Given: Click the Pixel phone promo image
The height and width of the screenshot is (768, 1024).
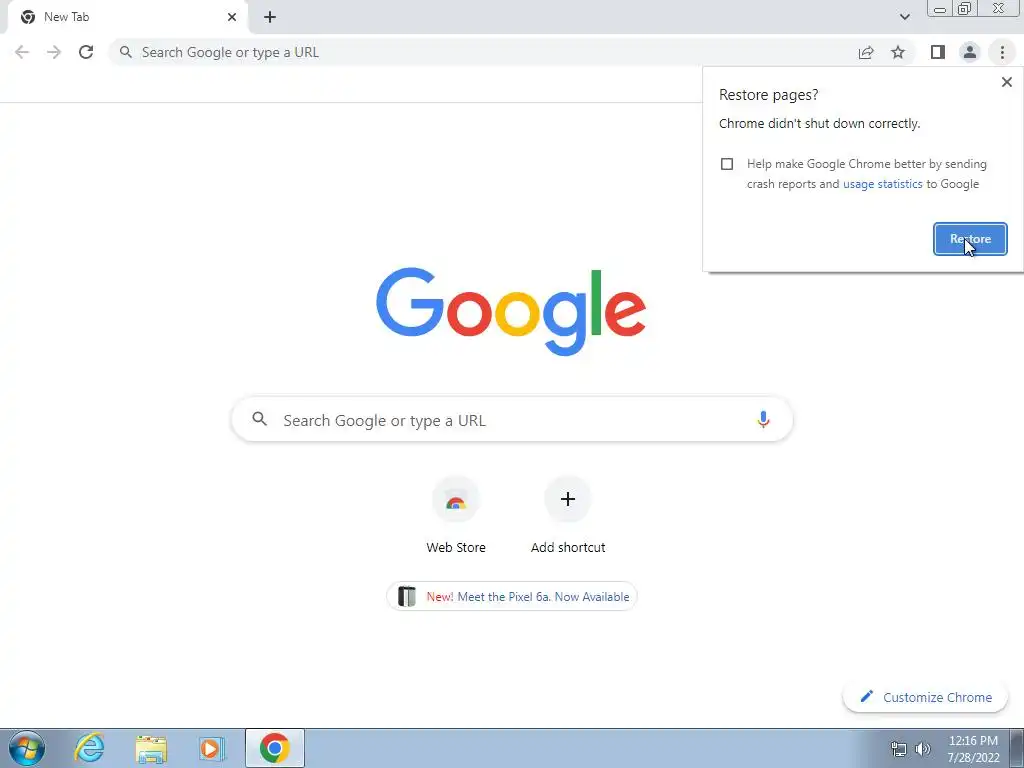Looking at the screenshot, I should pyautogui.click(x=407, y=597).
